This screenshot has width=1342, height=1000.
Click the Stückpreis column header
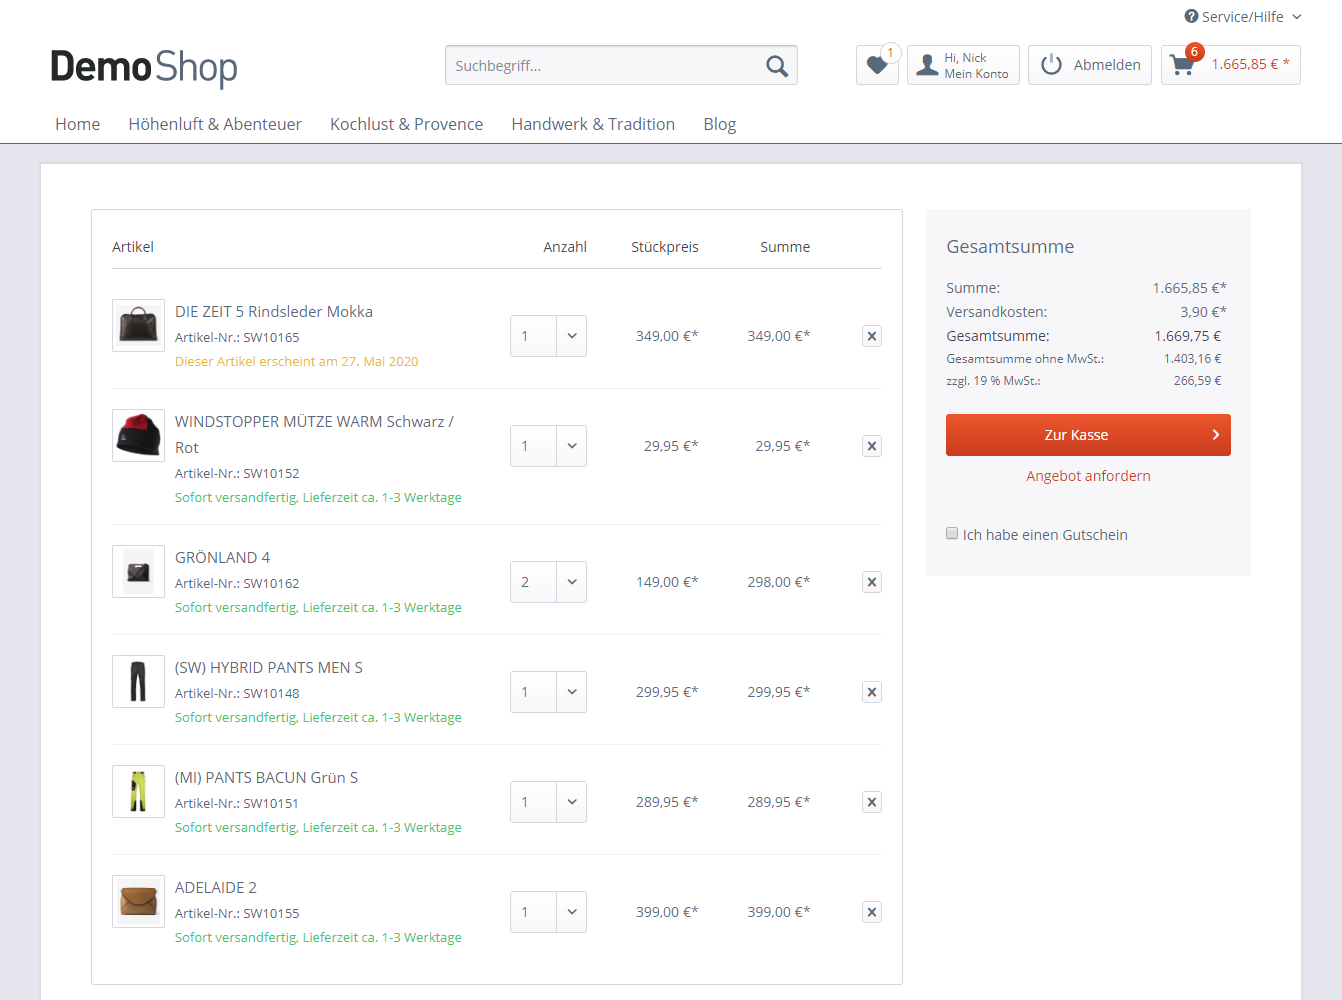coord(665,247)
